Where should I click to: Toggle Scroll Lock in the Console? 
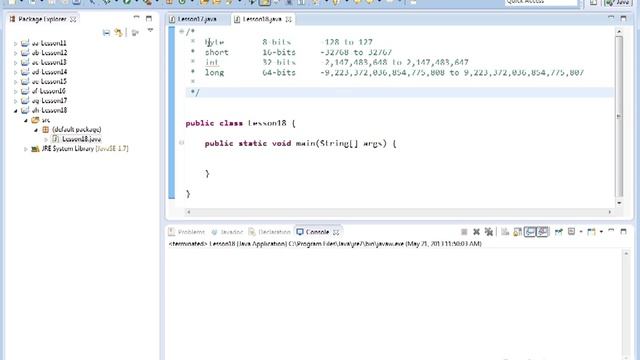517,232
